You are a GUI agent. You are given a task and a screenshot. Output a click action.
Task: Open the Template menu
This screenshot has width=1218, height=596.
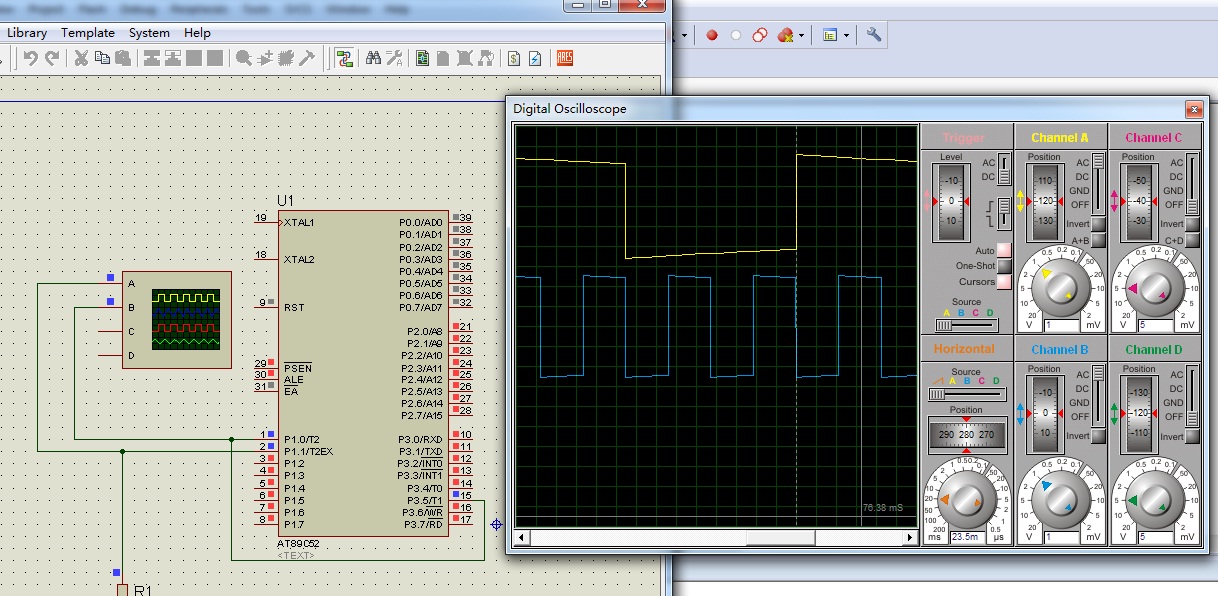coord(88,33)
